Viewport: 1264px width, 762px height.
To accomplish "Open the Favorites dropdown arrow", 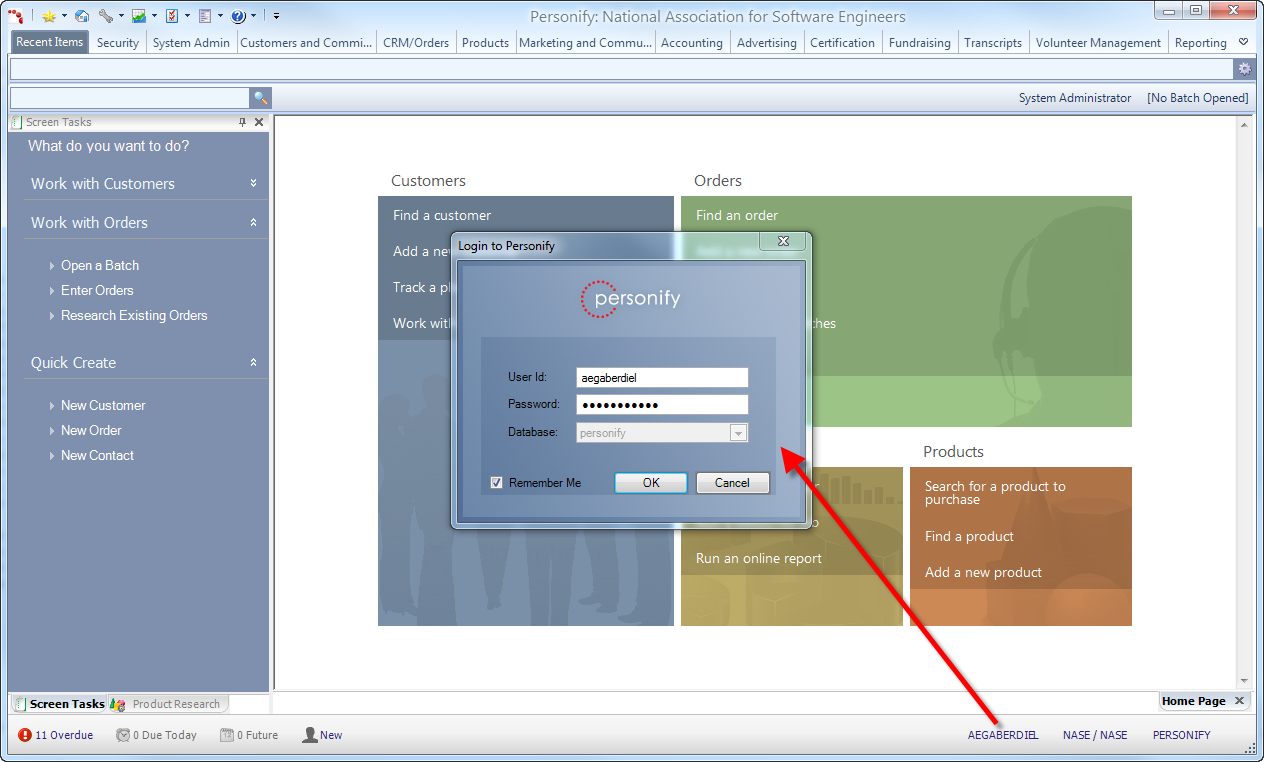I will pos(64,16).
